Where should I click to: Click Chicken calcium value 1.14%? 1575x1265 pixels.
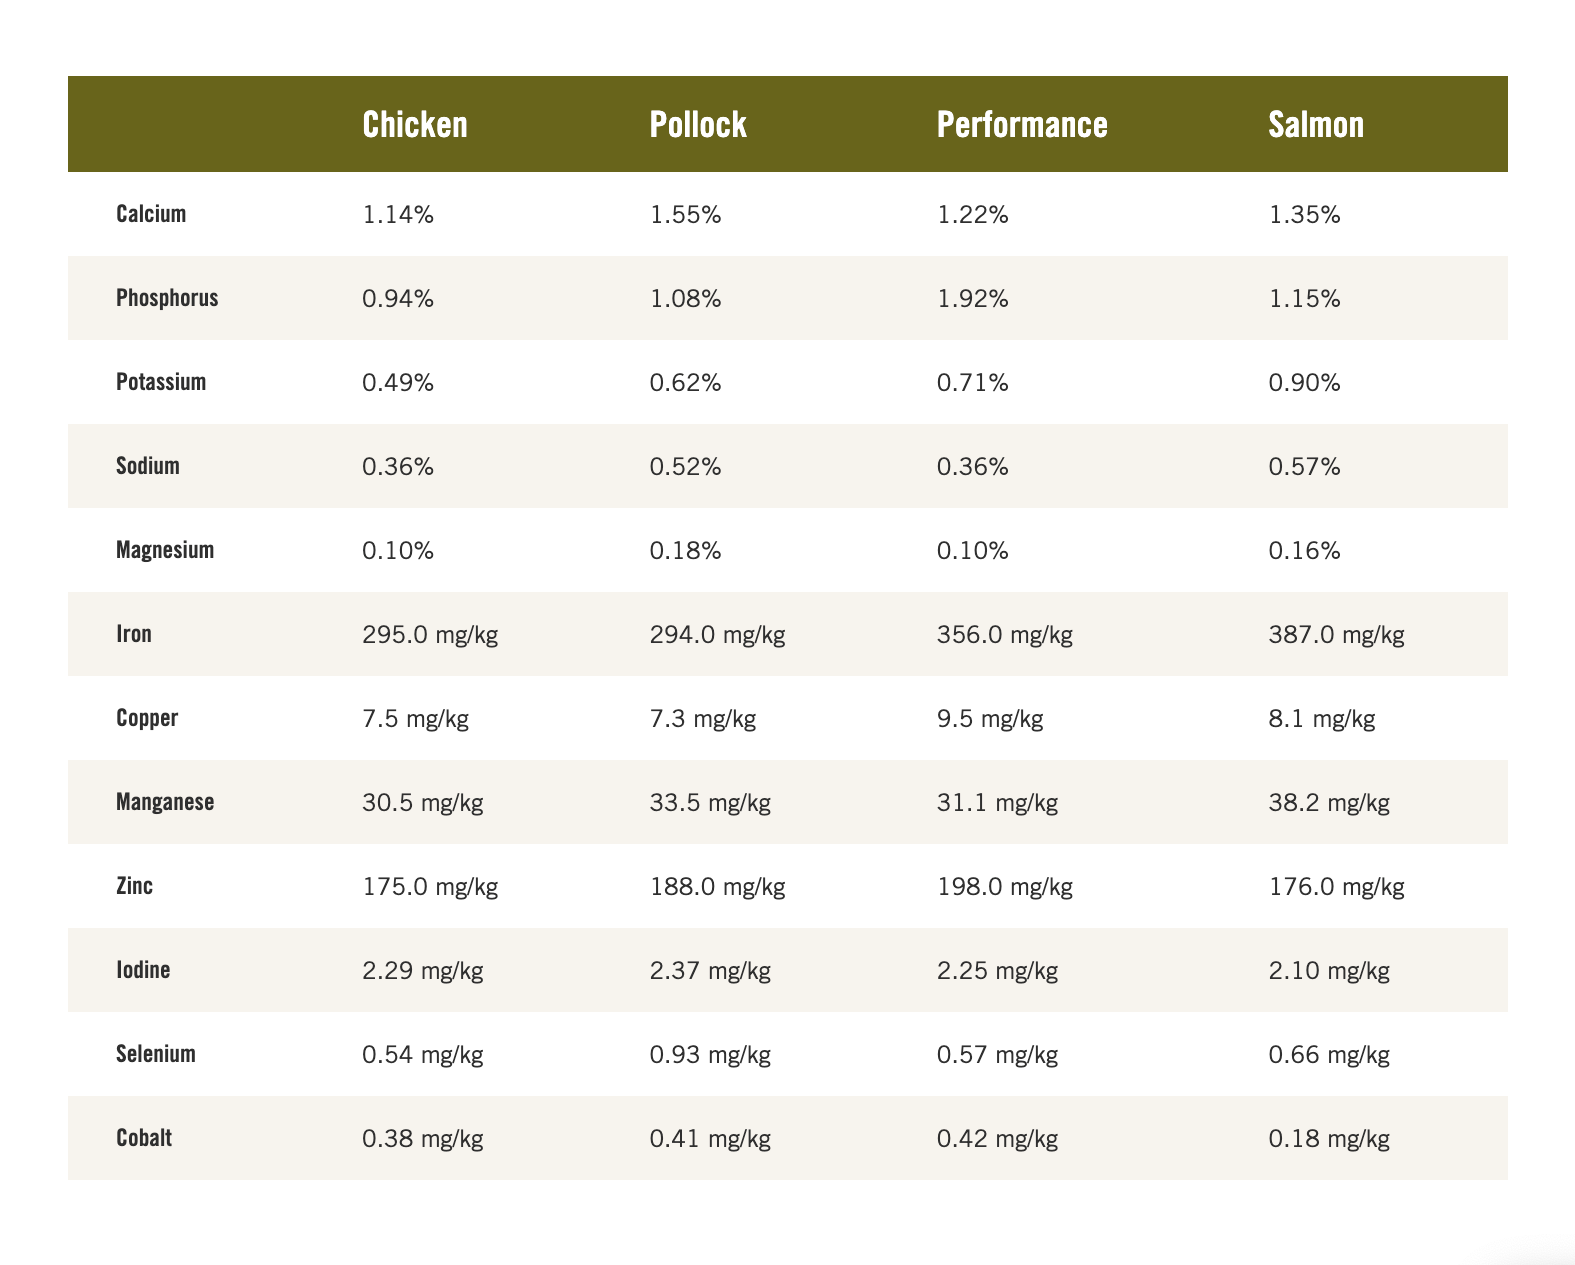click(x=398, y=215)
